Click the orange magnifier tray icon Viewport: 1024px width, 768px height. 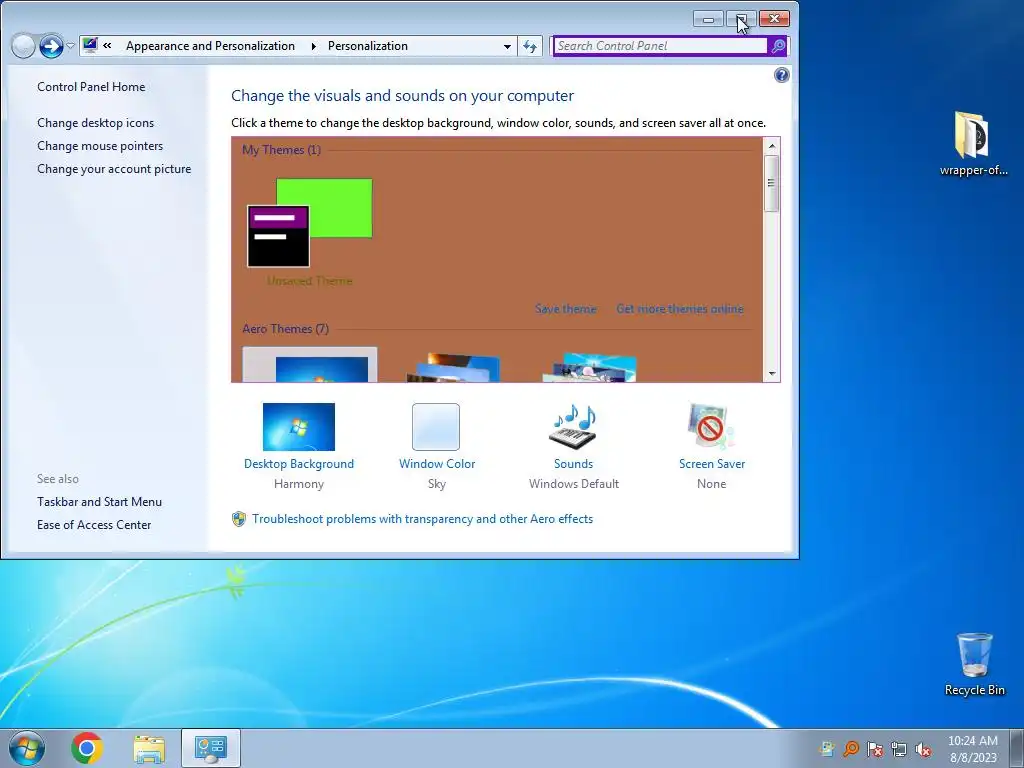(851, 749)
